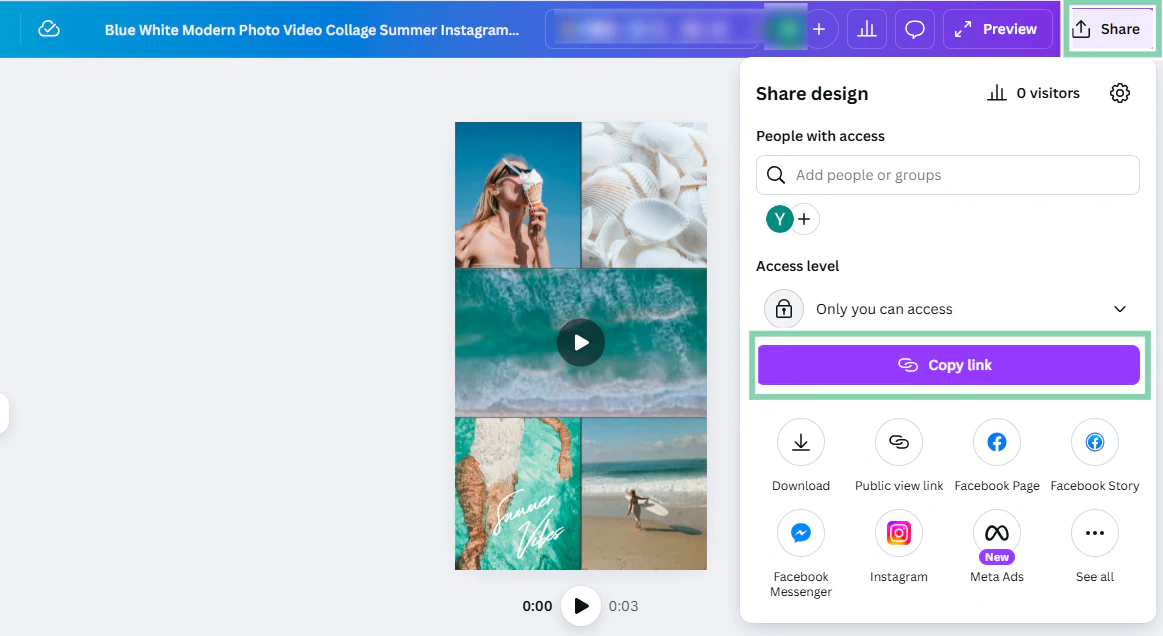Select the Summer Vibes swimming photo
Image resolution: width=1163 pixels, height=636 pixels.
click(518, 494)
